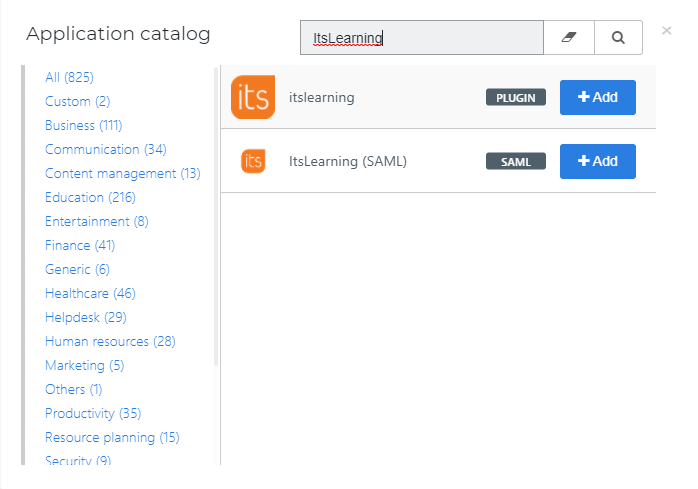
Task: Click the magnifier search button
Action: (x=618, y=37)
